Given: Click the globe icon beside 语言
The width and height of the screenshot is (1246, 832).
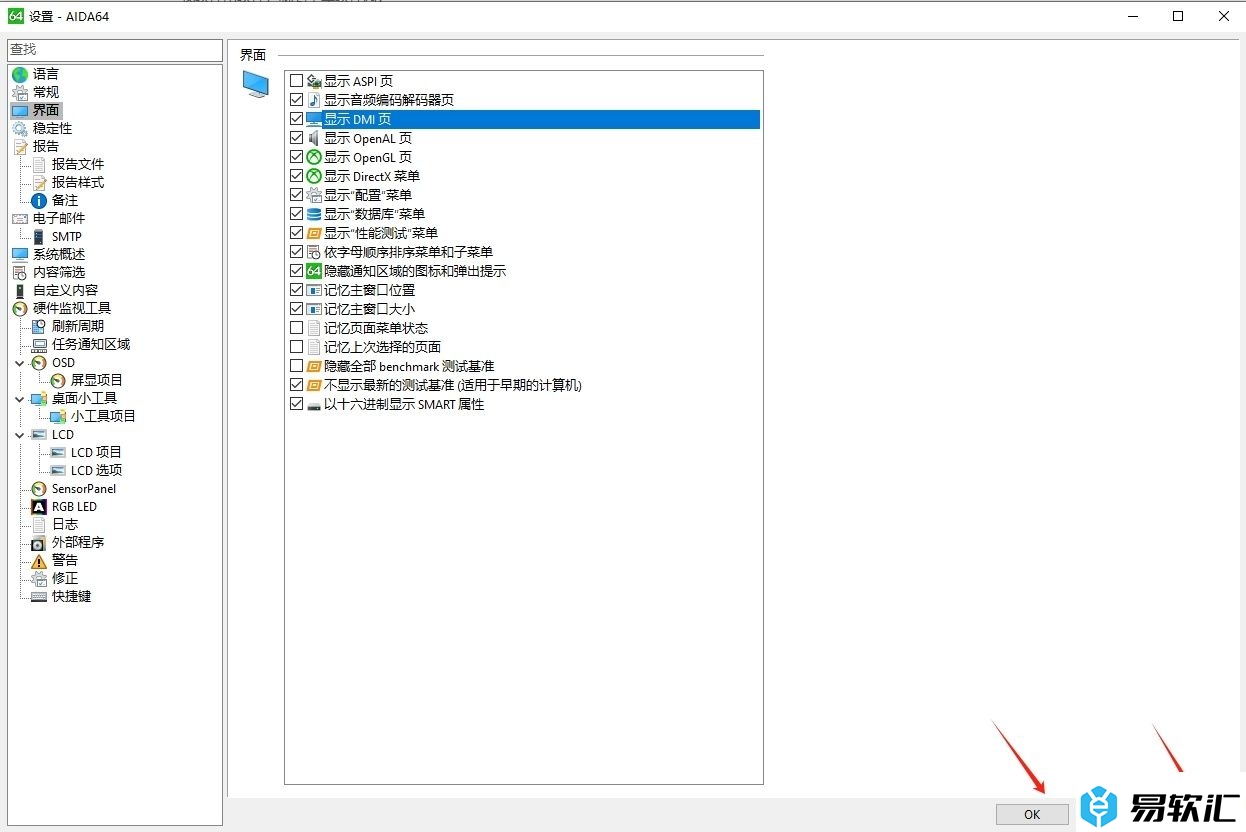Looking at the screenshot, I should point(20,74).
